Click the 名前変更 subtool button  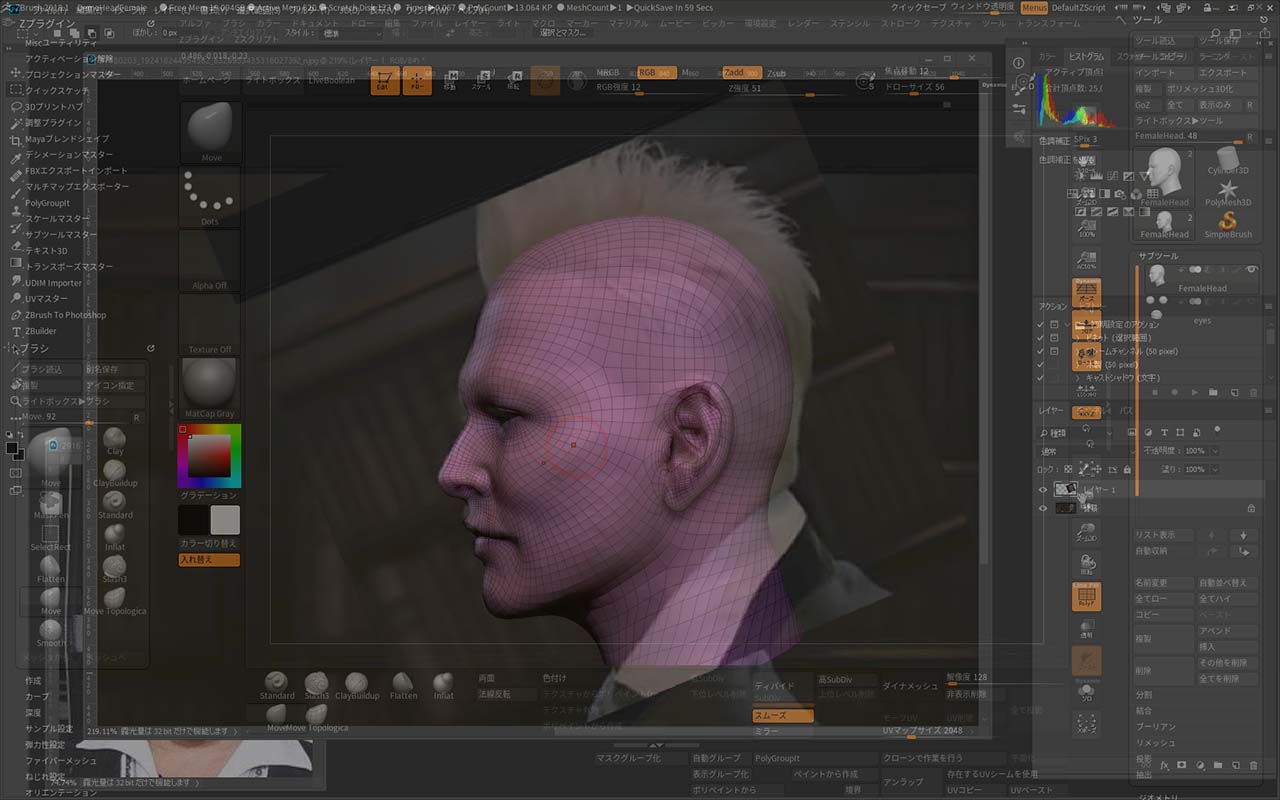pyautogui.click(x=1163, y=583)
